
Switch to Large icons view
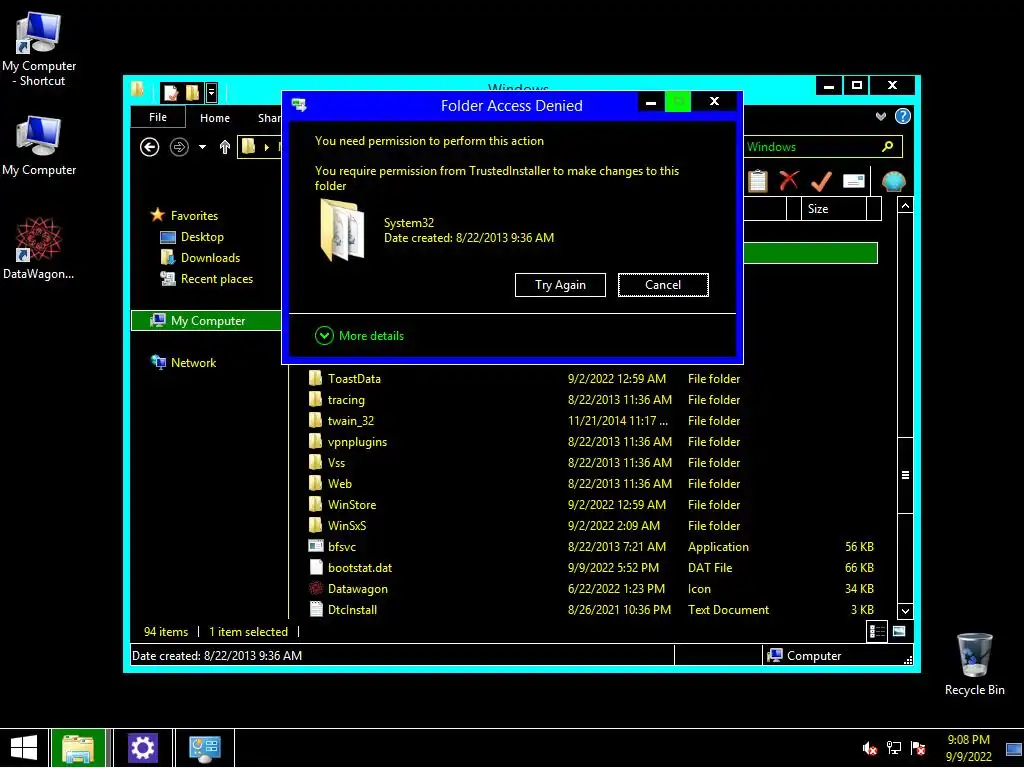899,631
